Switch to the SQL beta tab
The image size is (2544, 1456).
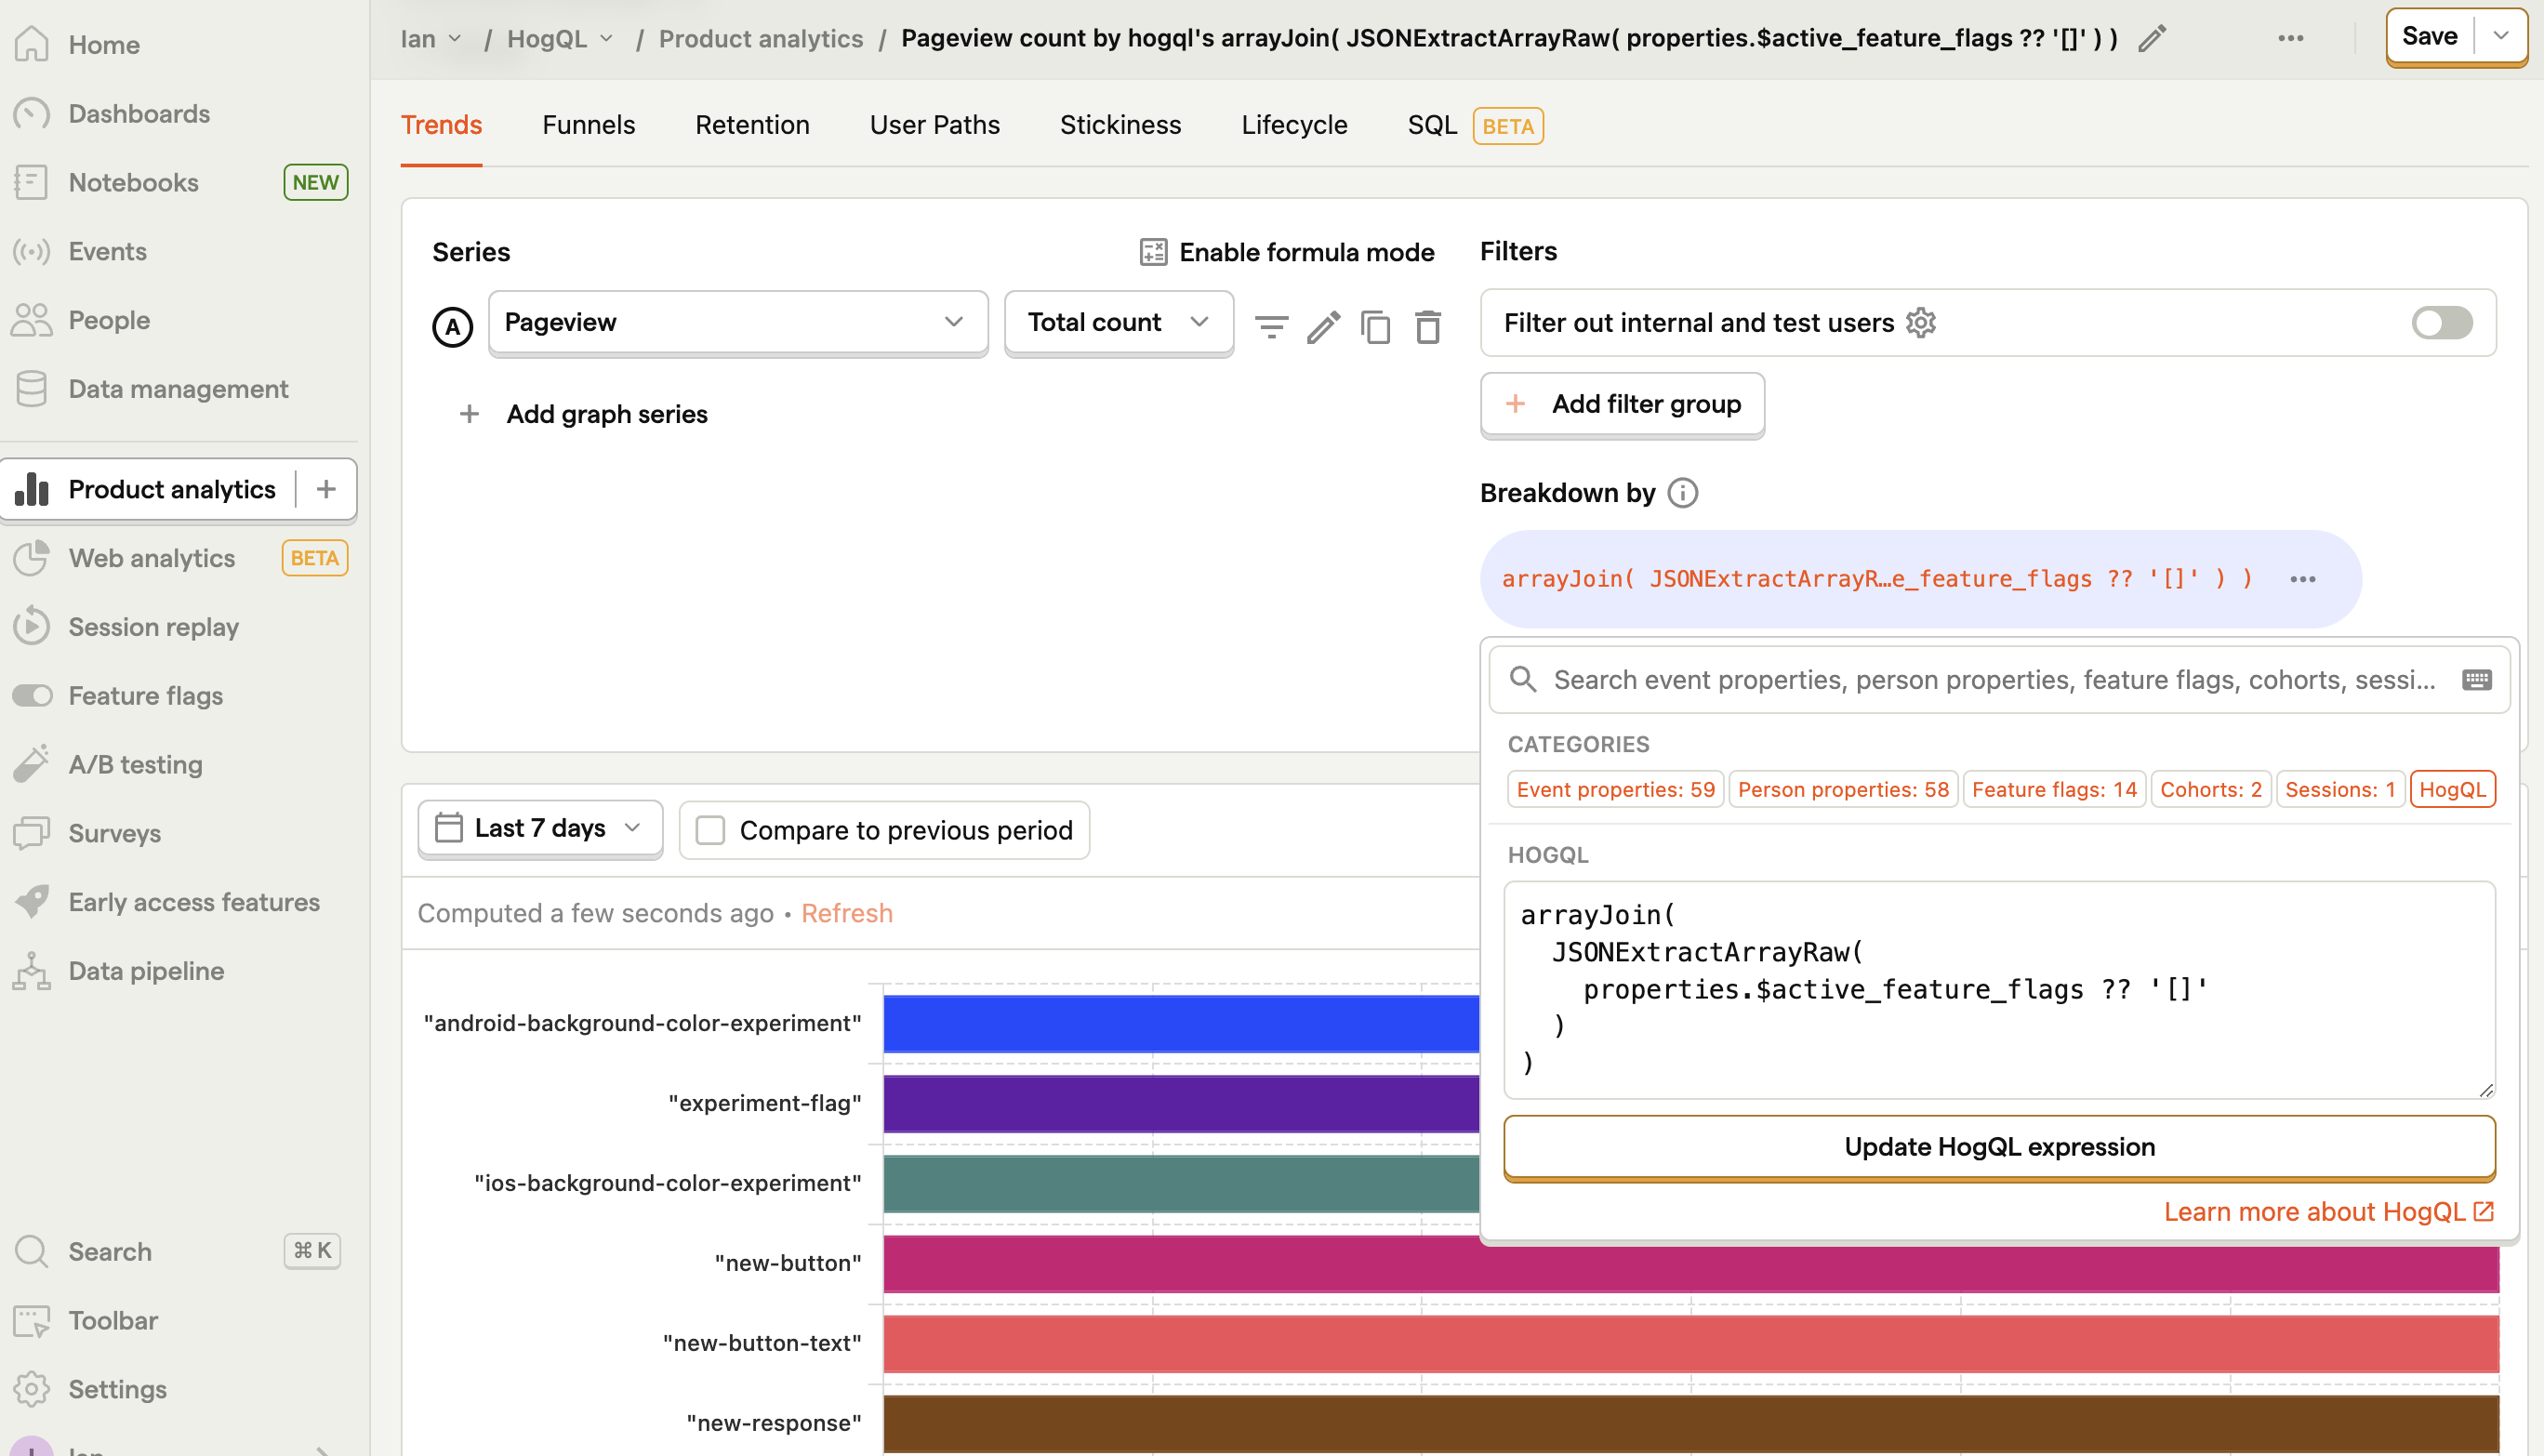pyautogui.click(x=1475, y=125)
